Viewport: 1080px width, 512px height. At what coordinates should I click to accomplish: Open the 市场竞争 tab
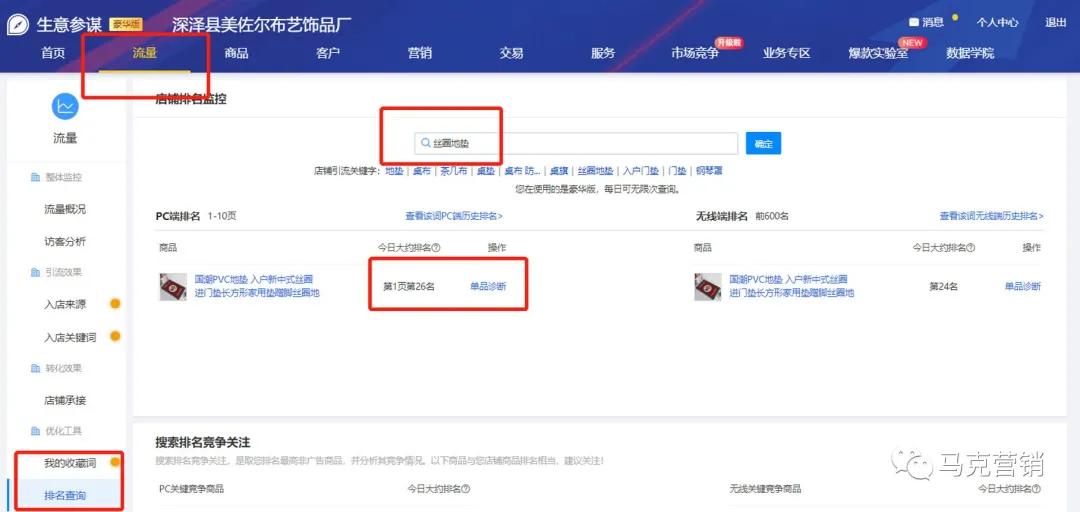[x=695, y=53]
